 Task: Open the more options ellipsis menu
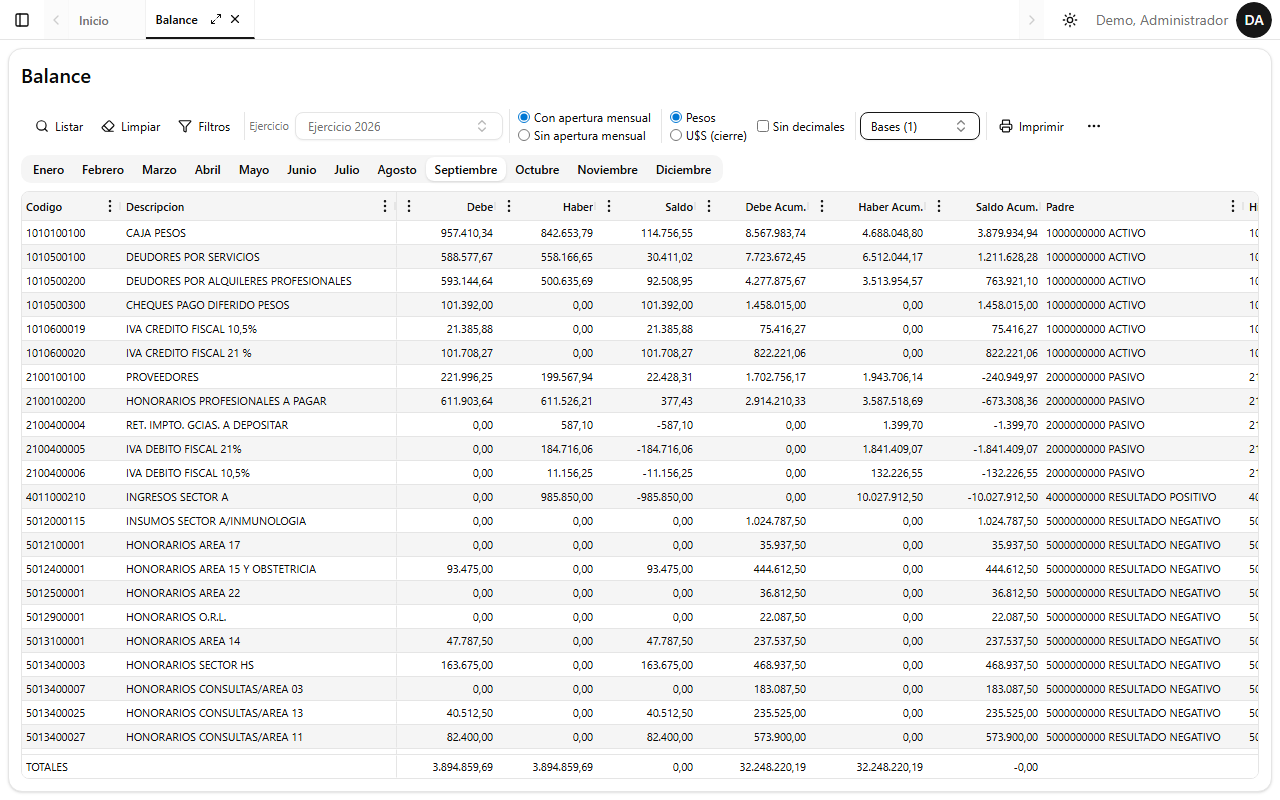pos(1094,127)
